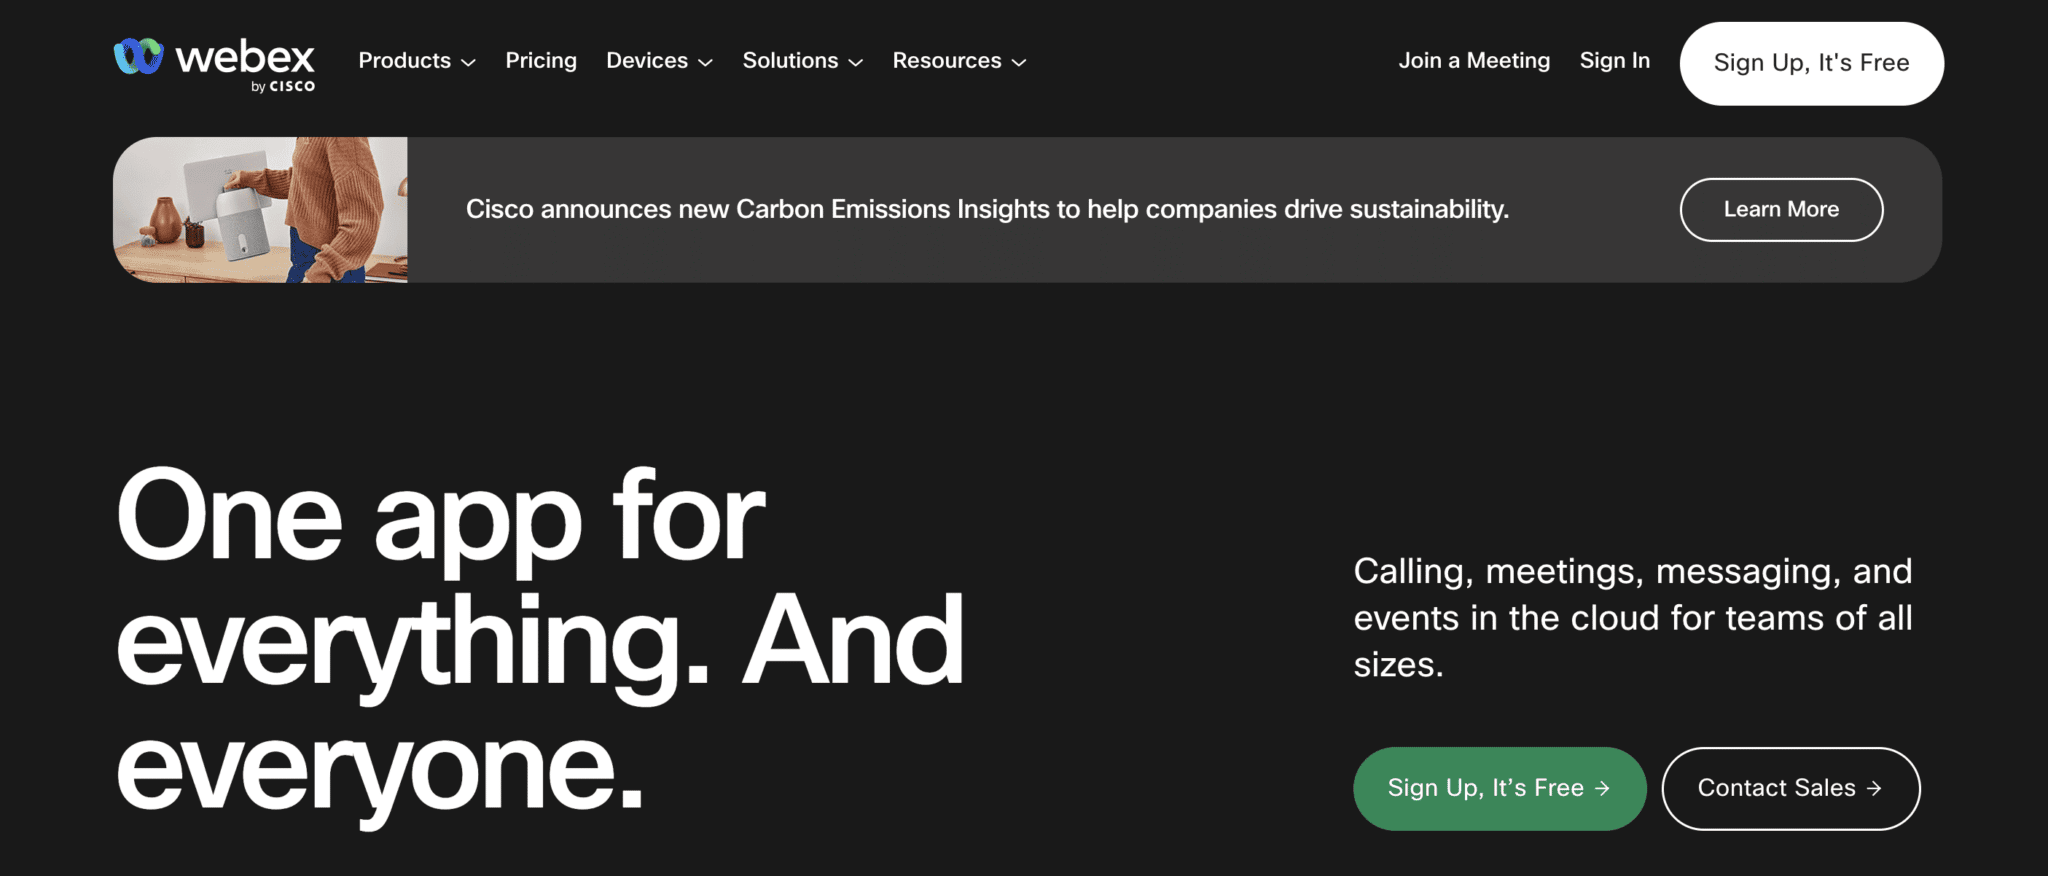Click the Sign In link
2048x876 pixels.
tap(1615, 61)
